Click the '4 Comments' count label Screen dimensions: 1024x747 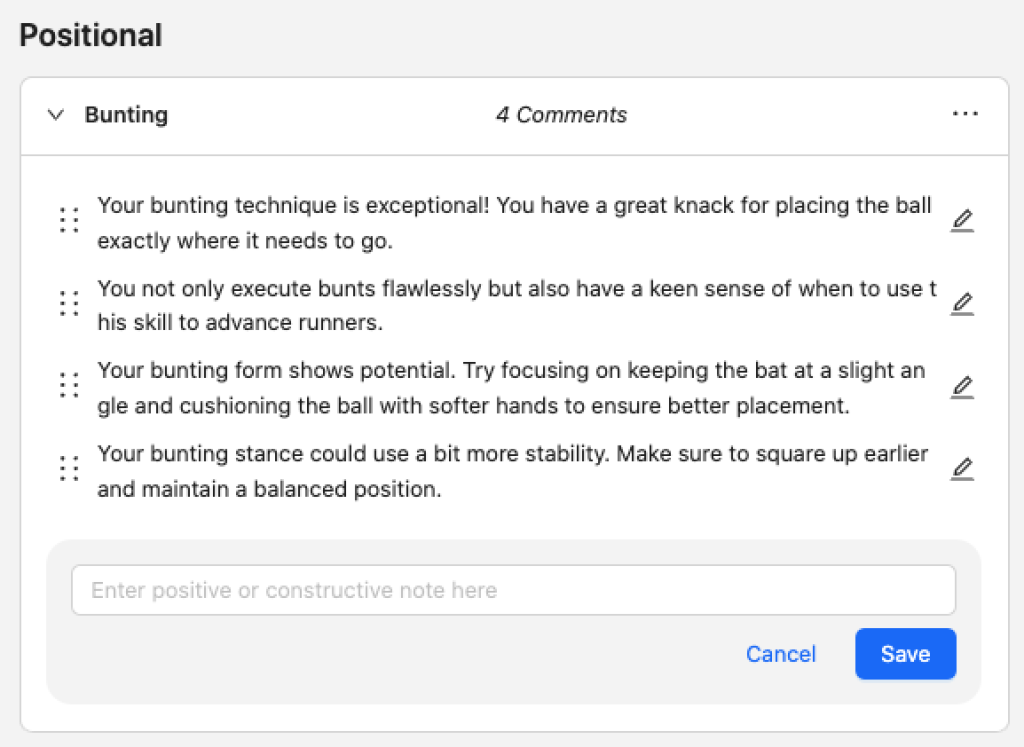pyautogui.click(x=561, y=115)
